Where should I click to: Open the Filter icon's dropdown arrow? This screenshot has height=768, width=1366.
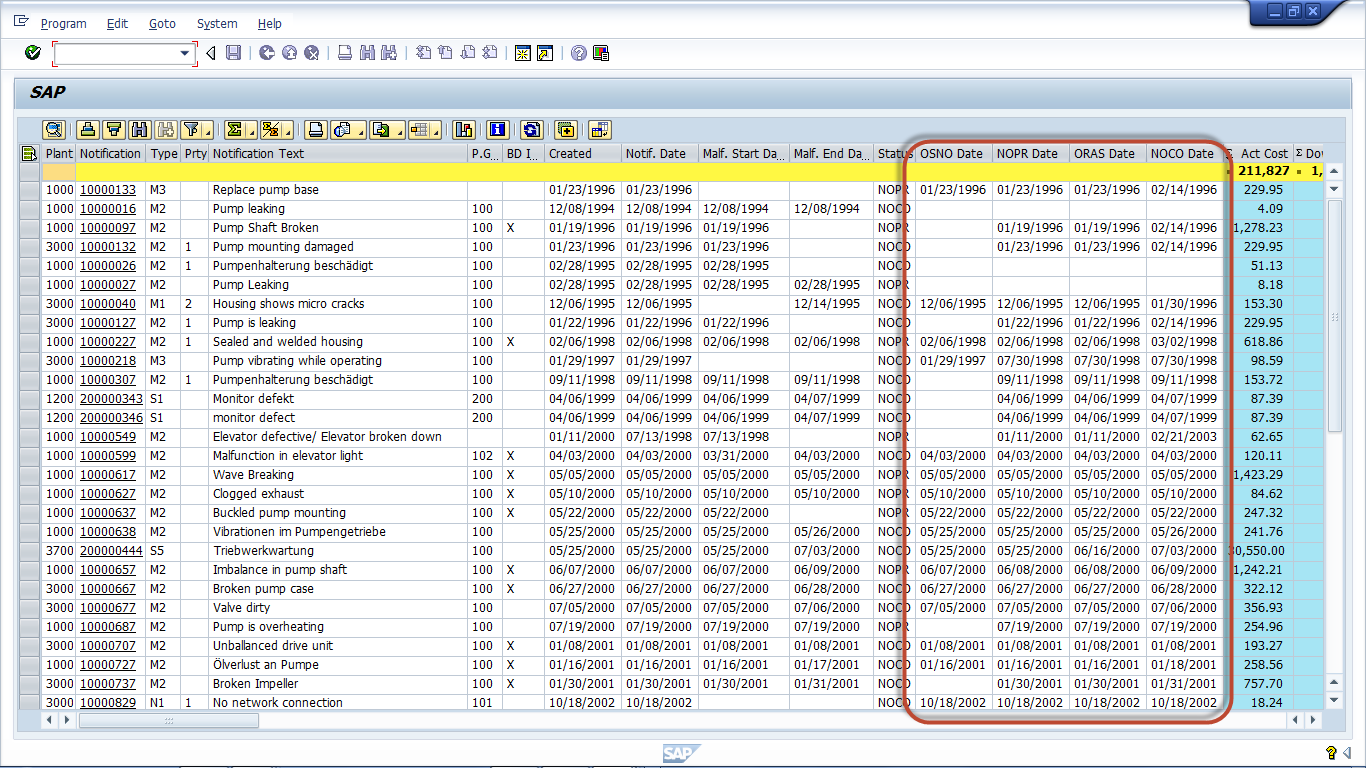[x=208, y=130]
